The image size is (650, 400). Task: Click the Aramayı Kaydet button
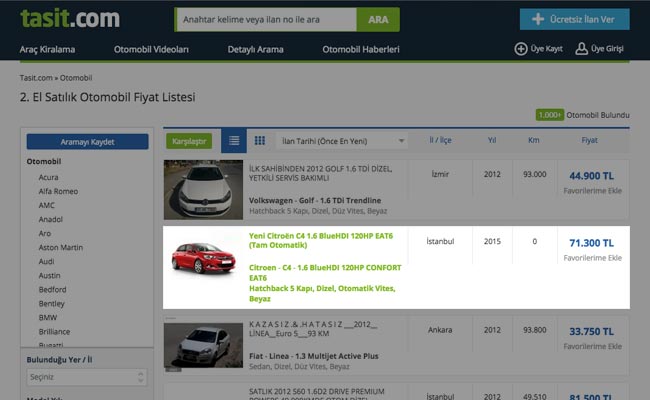tap(87, 142)
